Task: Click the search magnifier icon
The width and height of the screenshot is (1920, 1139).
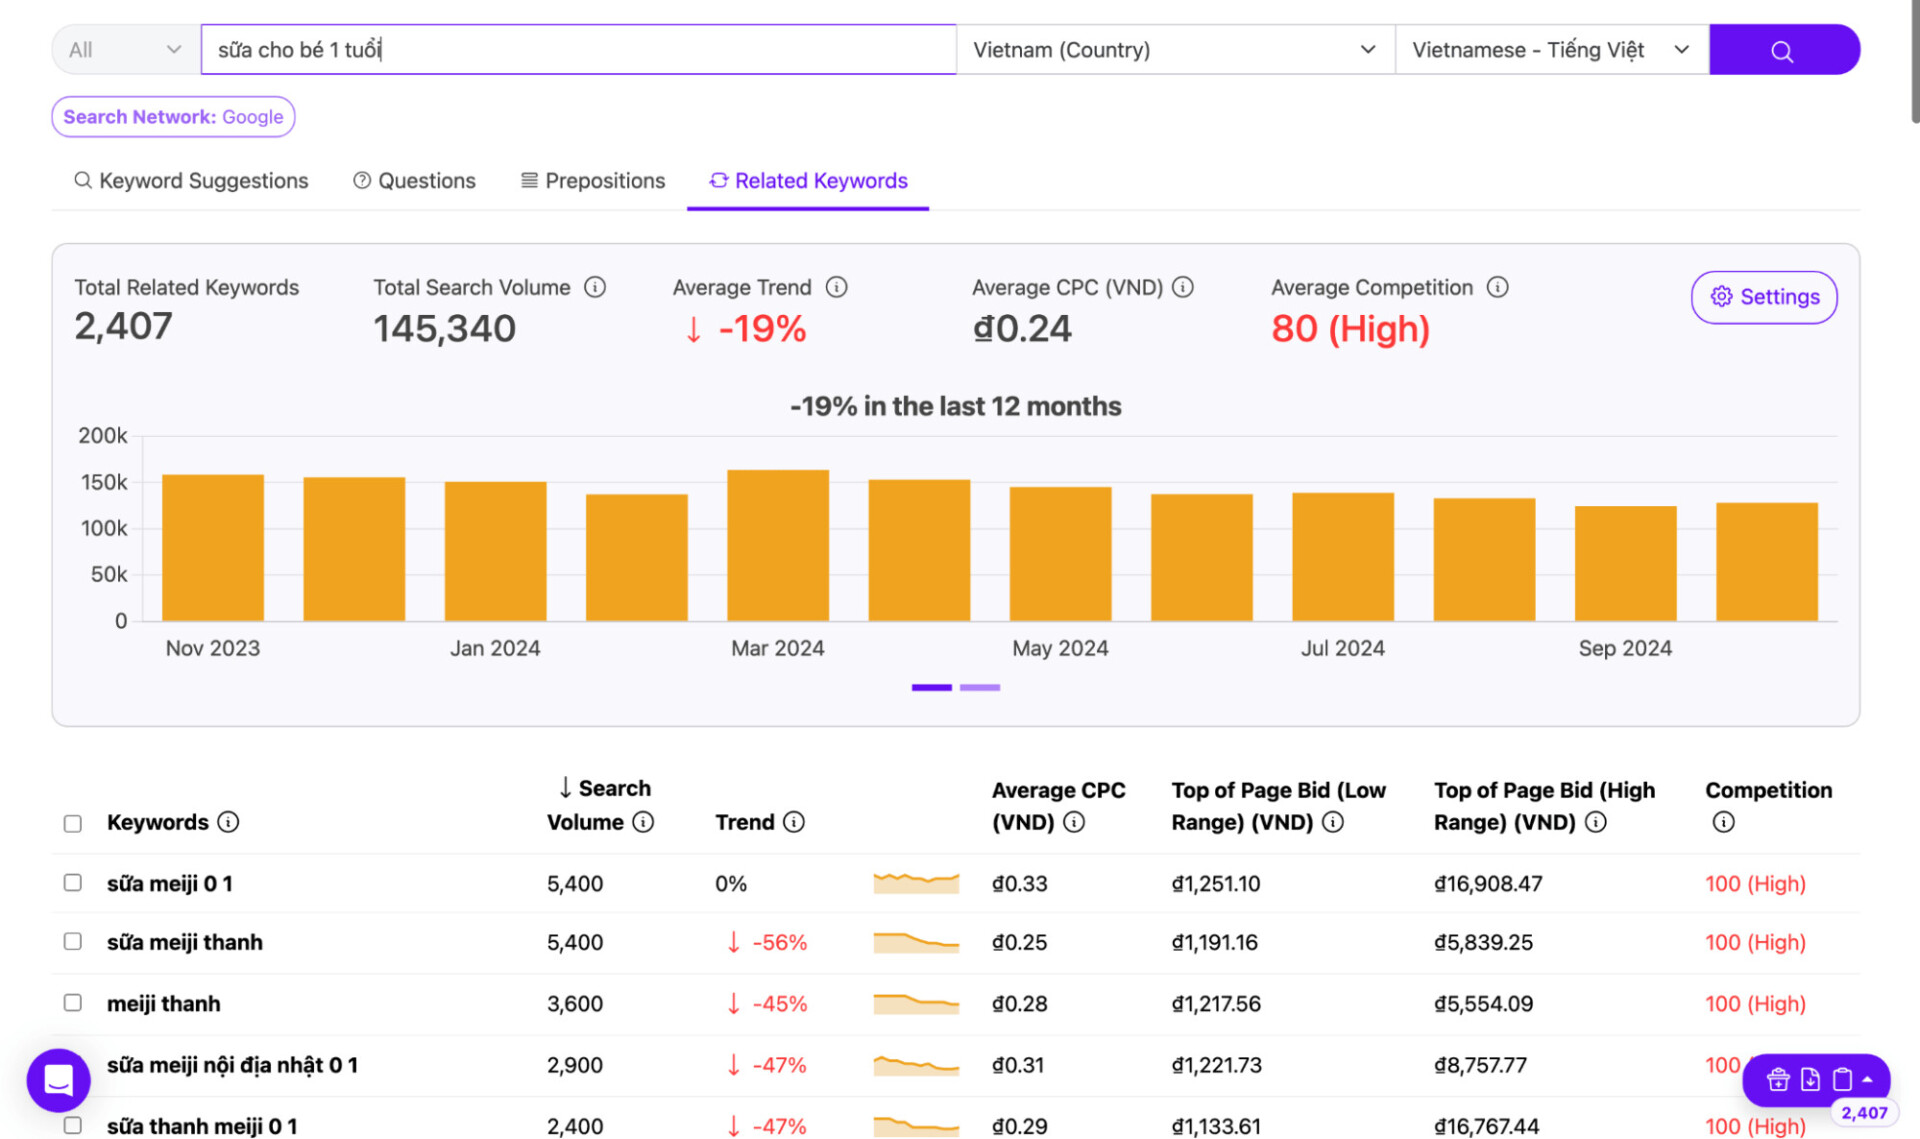Action: pos(1783,49)
